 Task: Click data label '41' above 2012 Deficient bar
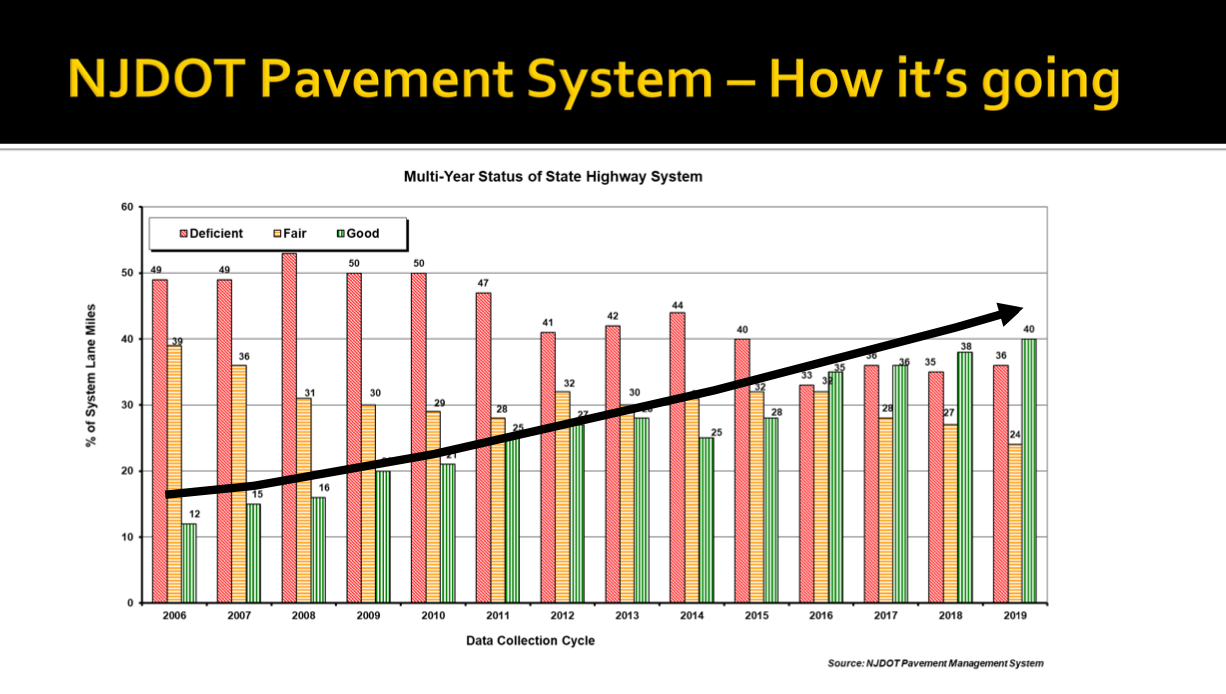pos(547,323)
